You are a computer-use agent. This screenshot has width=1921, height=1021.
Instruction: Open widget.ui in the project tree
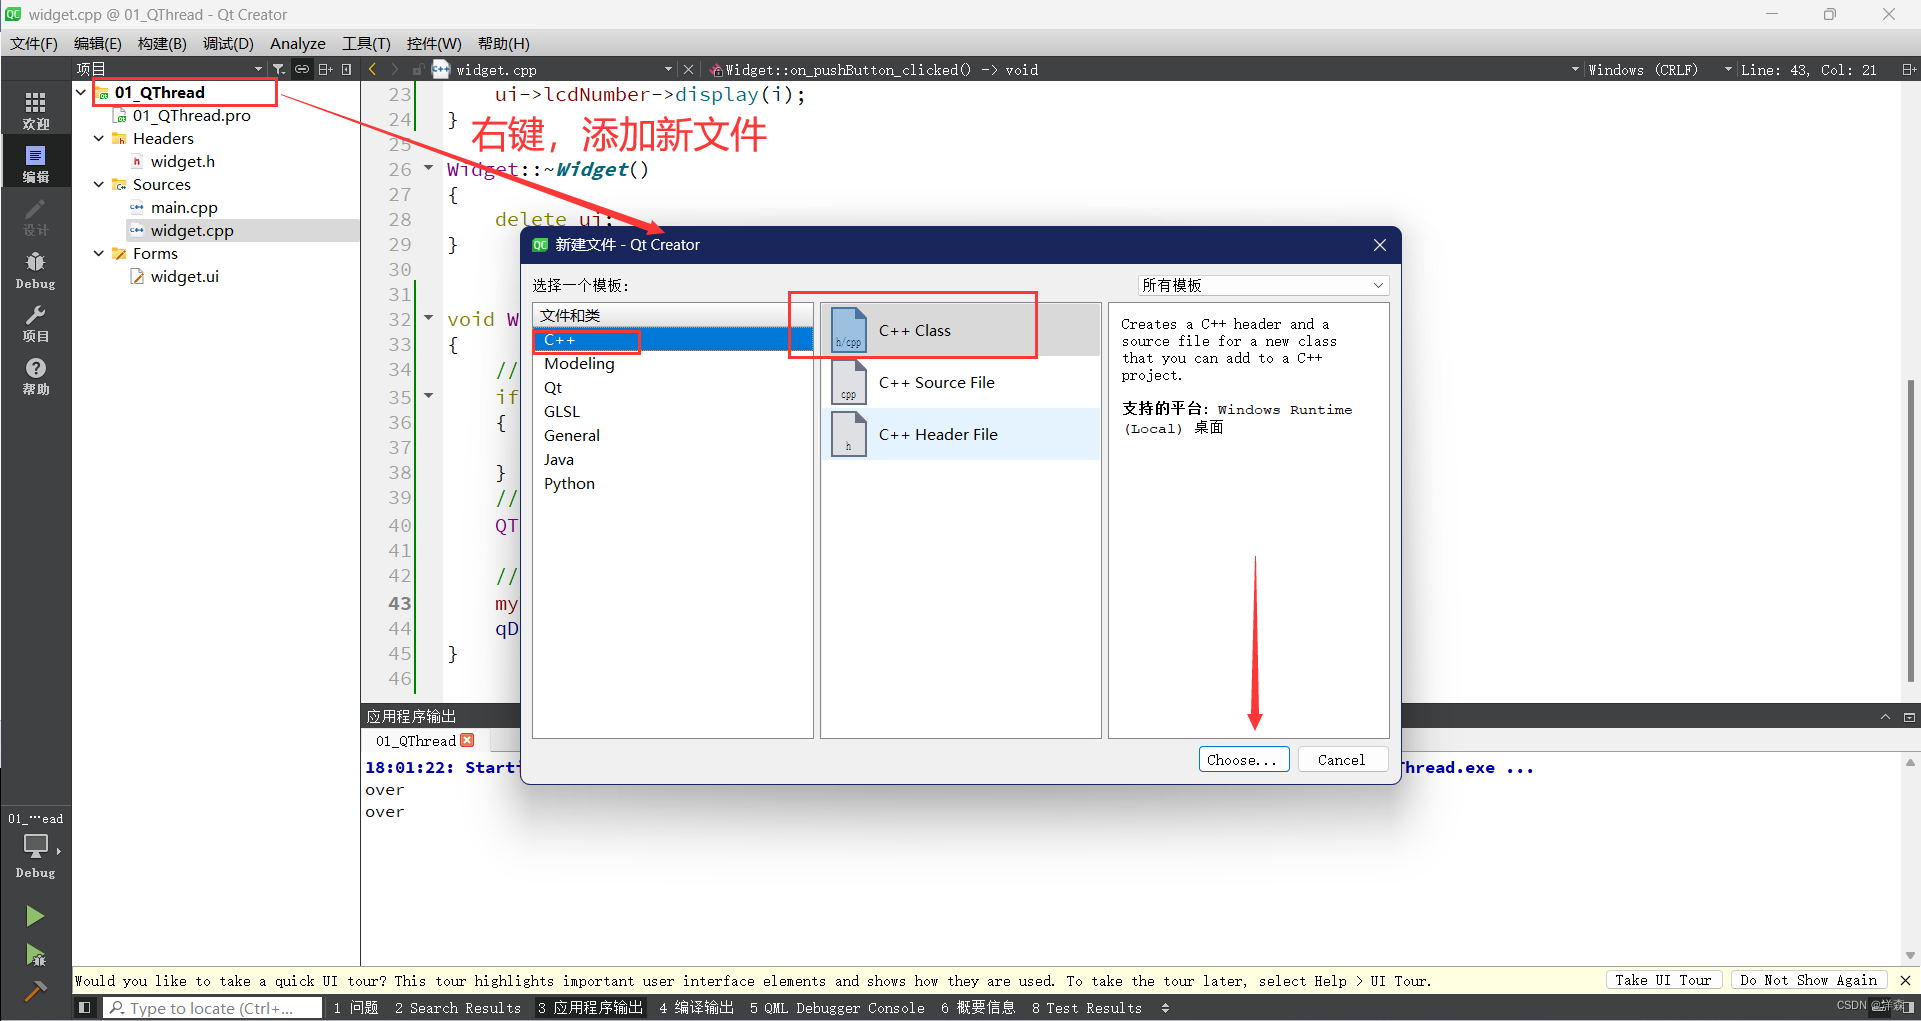point(184,276)
